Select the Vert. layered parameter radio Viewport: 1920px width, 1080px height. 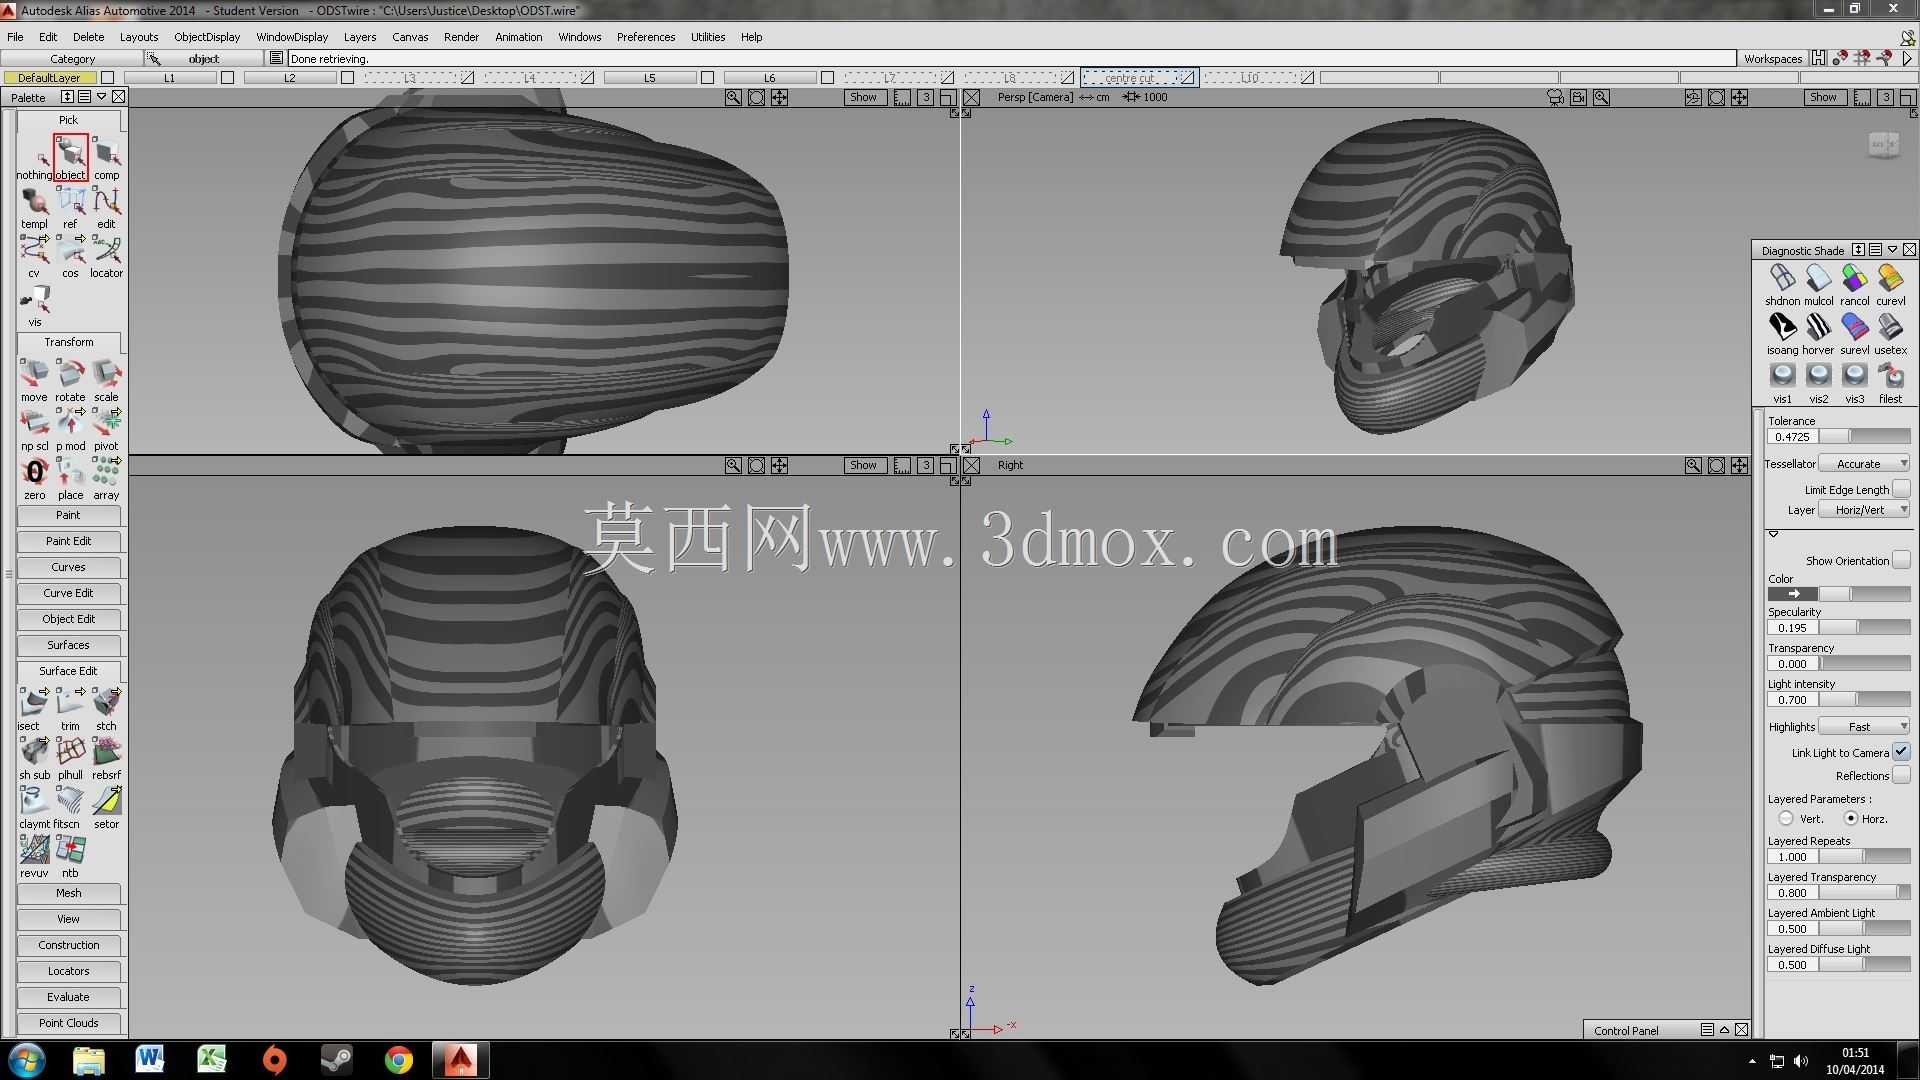pos(1786,818)
